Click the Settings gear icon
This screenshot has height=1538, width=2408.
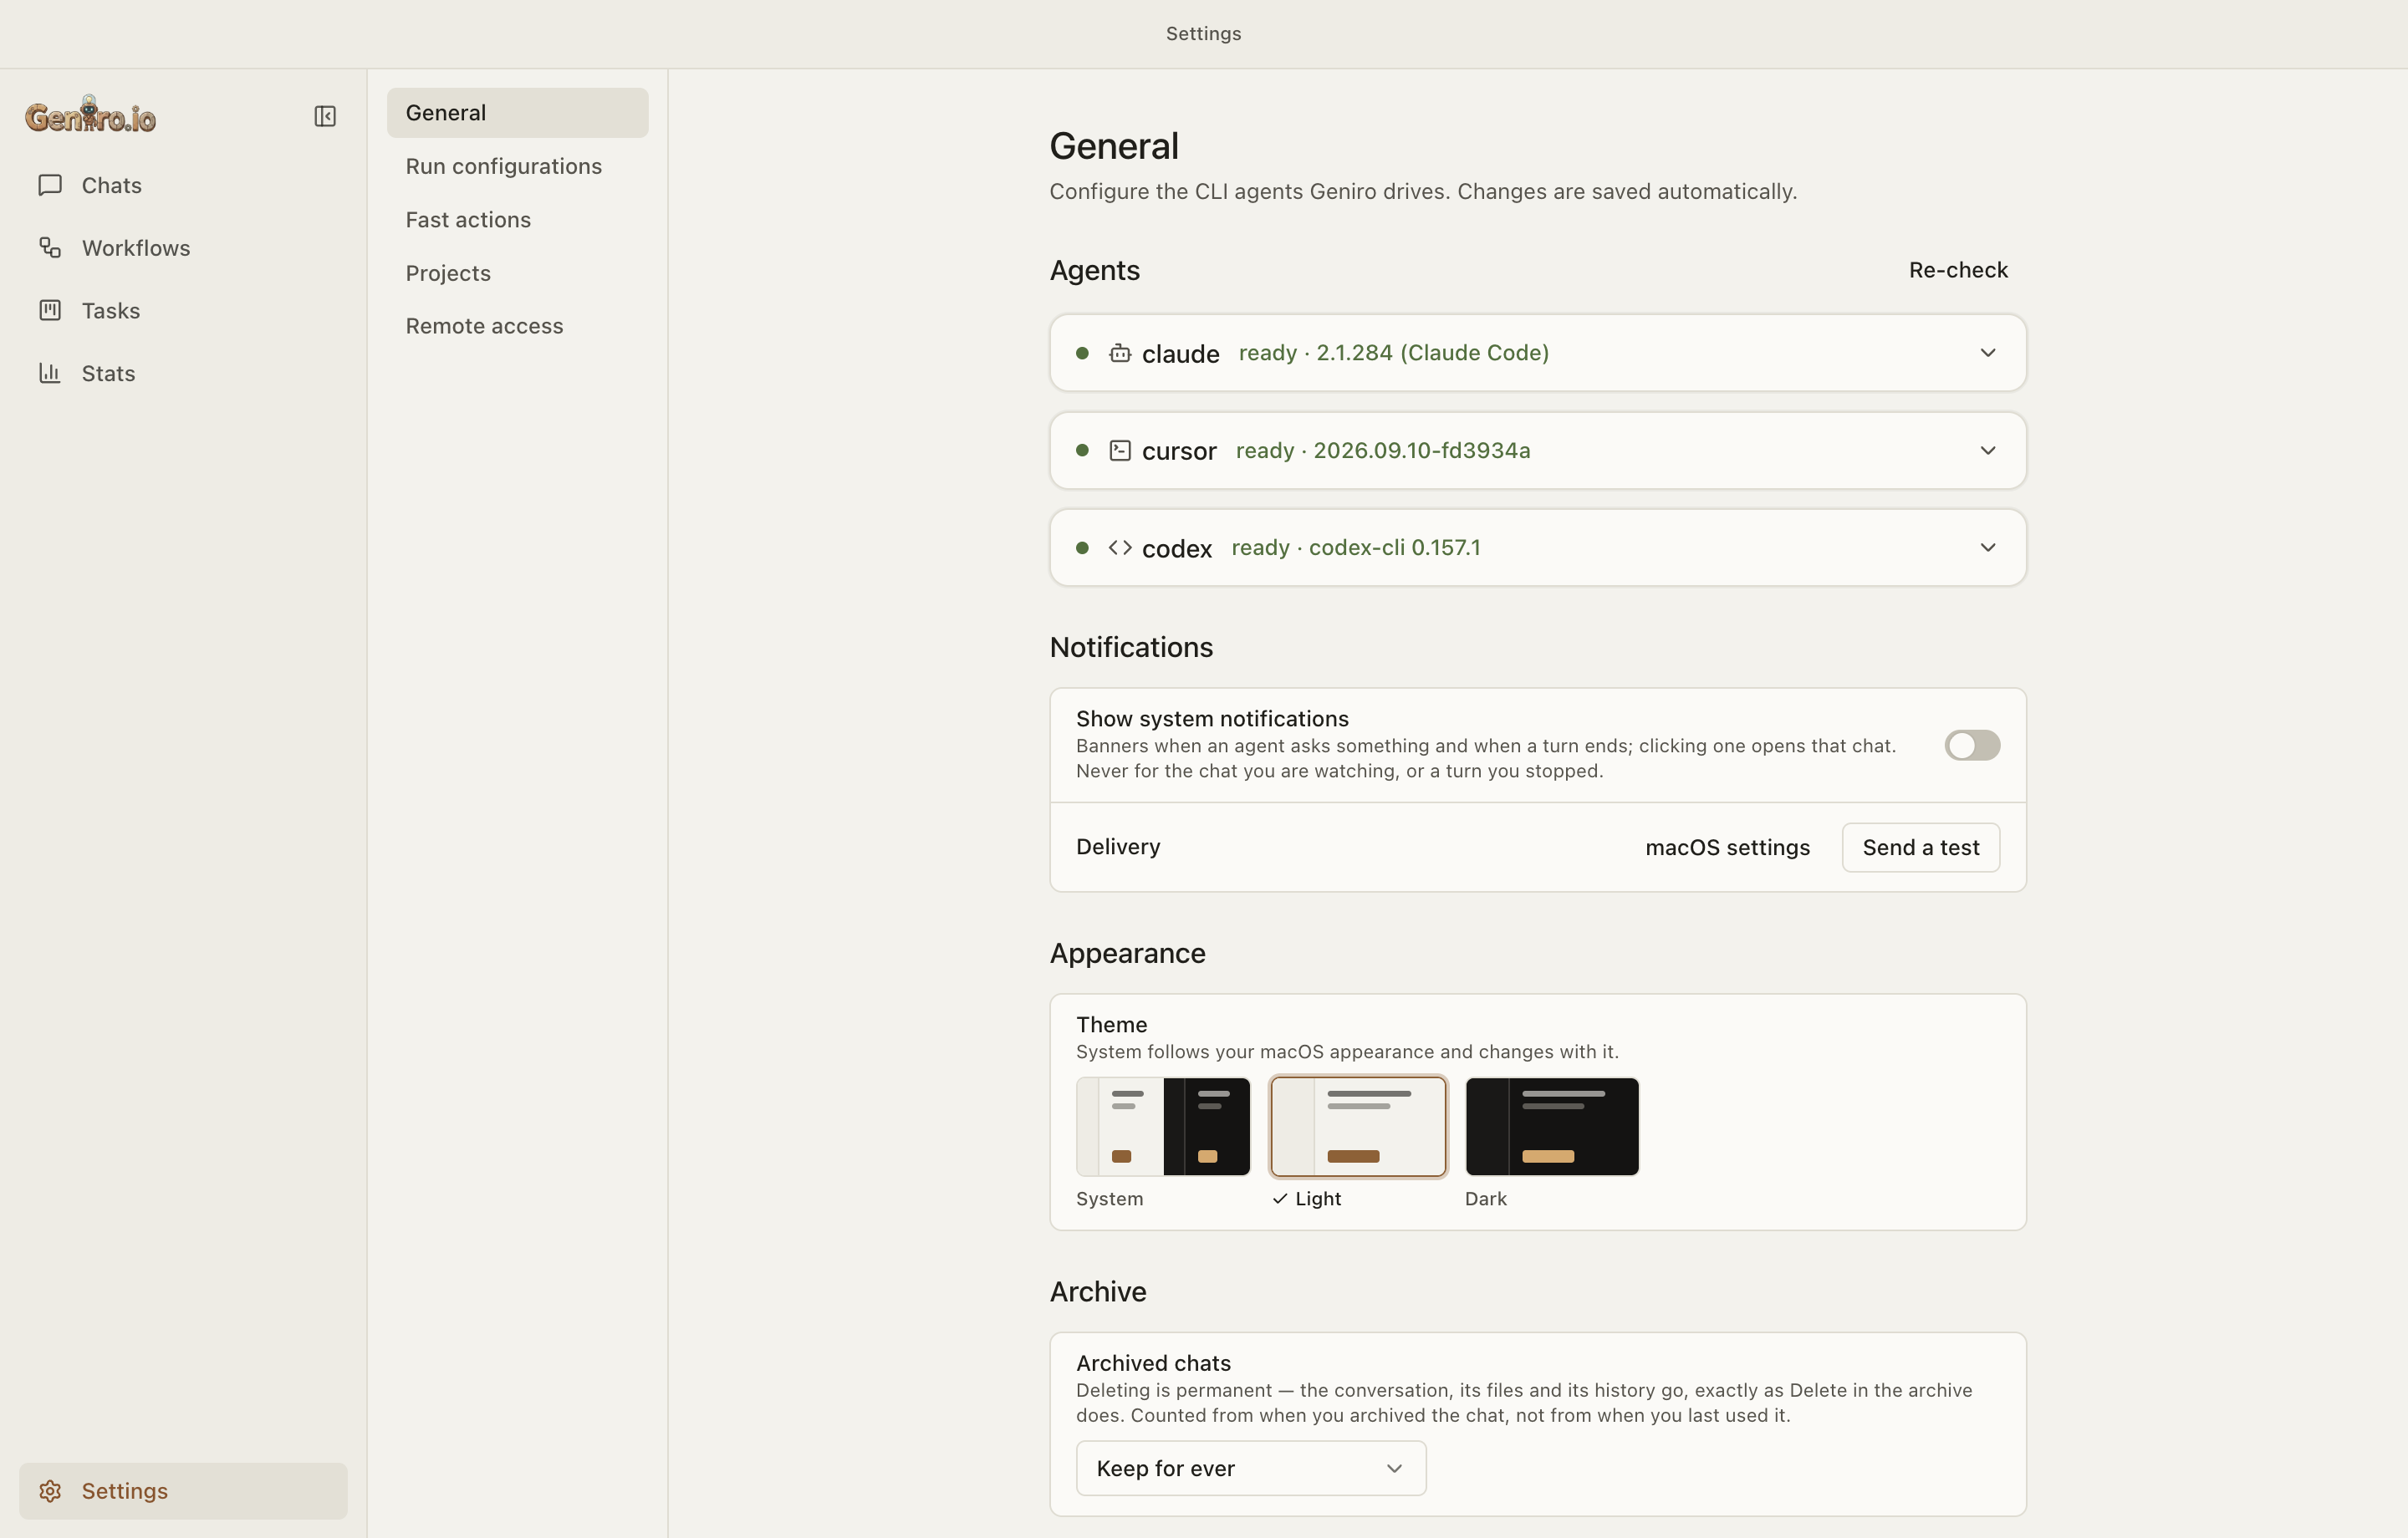pyautogui.click(x=50, y=1491)
